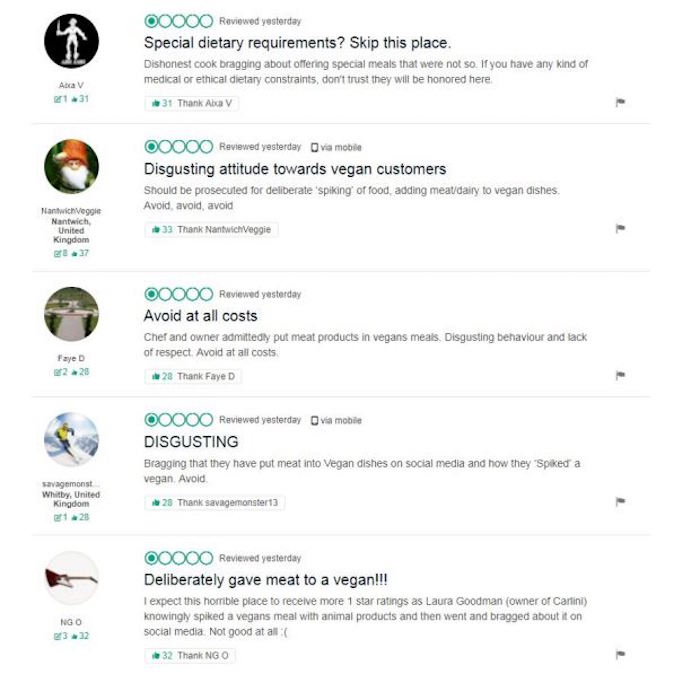
Task: Click the mobile icon on NantwichVeggie's review
Action: 314,147
